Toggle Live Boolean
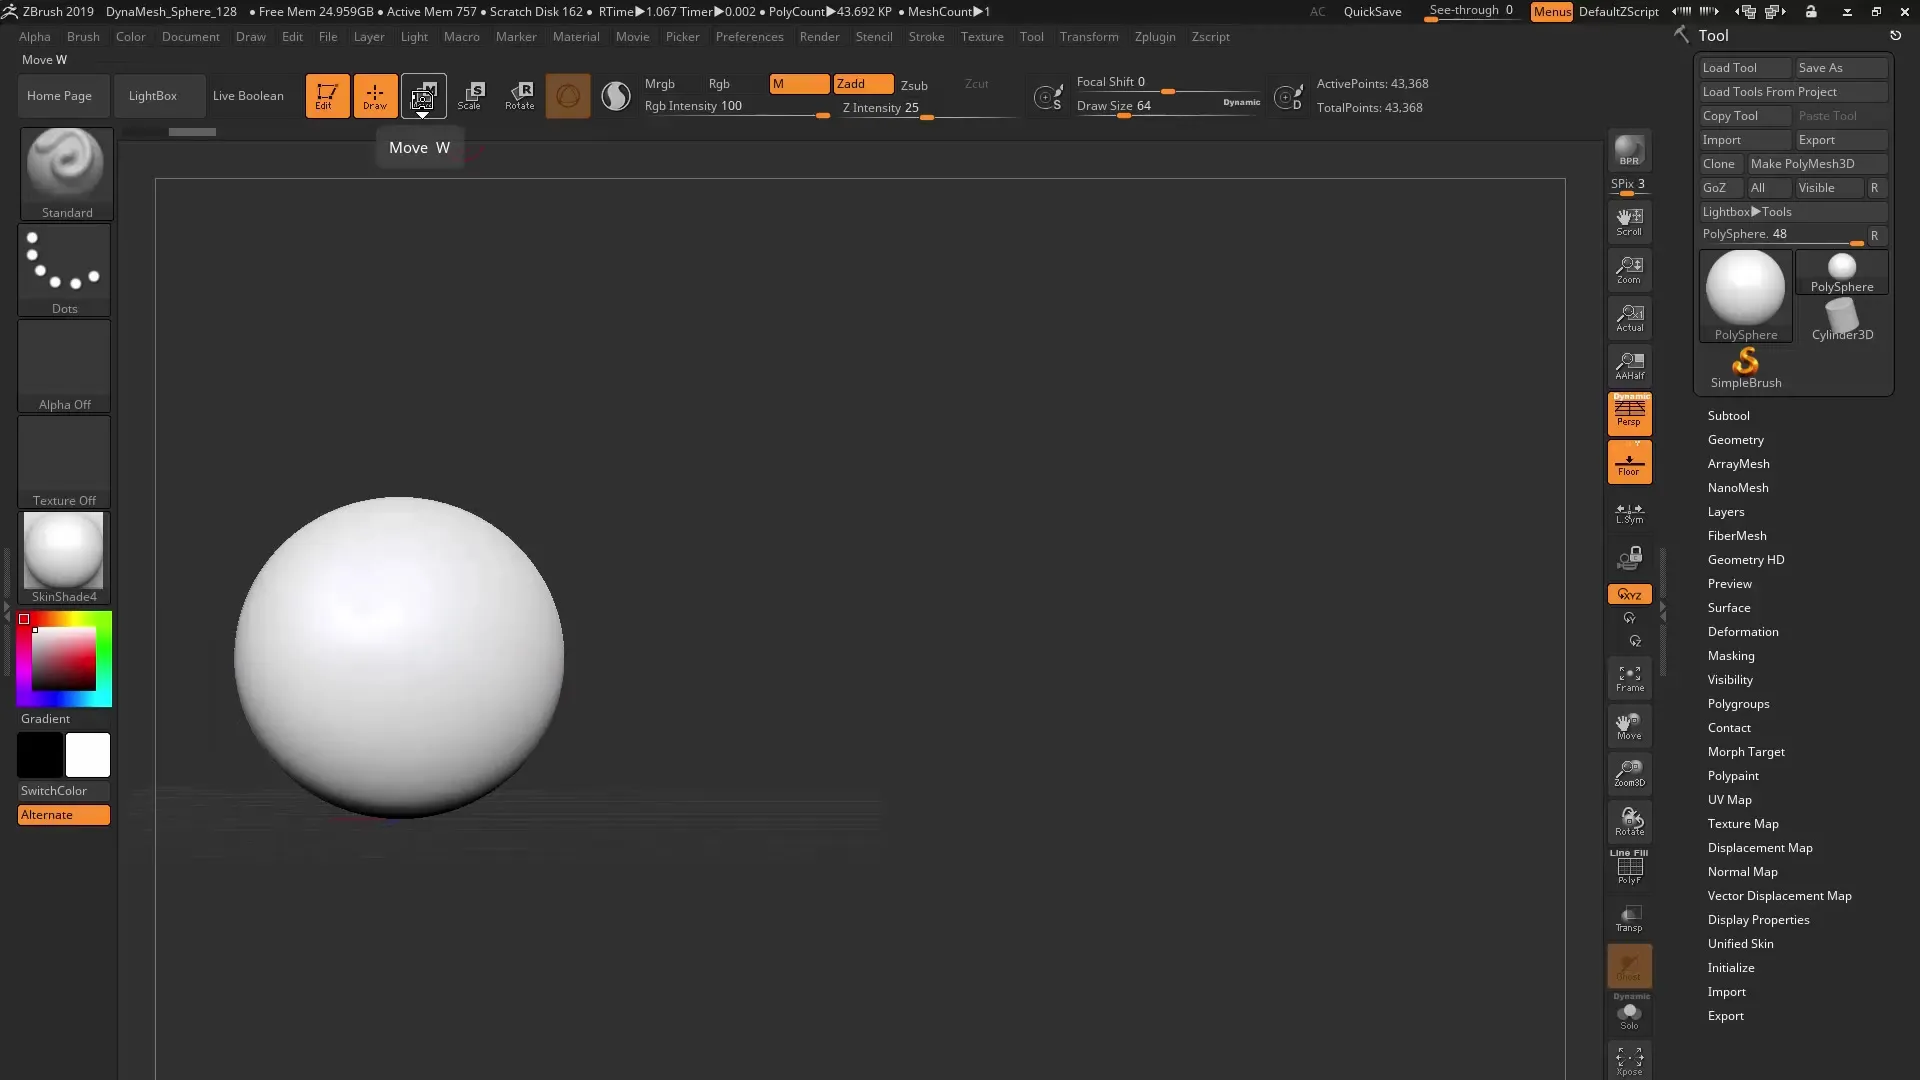The height and width of the screenshot is (1080, 1920). click(248, 96)
